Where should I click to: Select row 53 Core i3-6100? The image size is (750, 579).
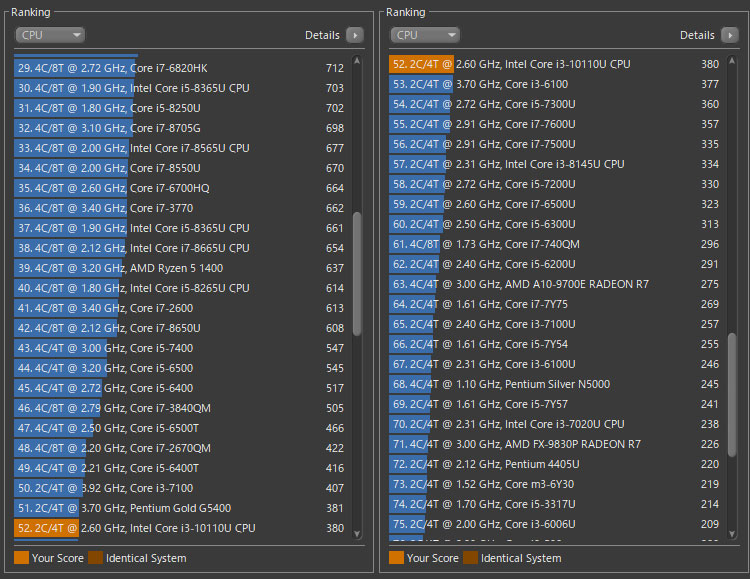[557, 84]
